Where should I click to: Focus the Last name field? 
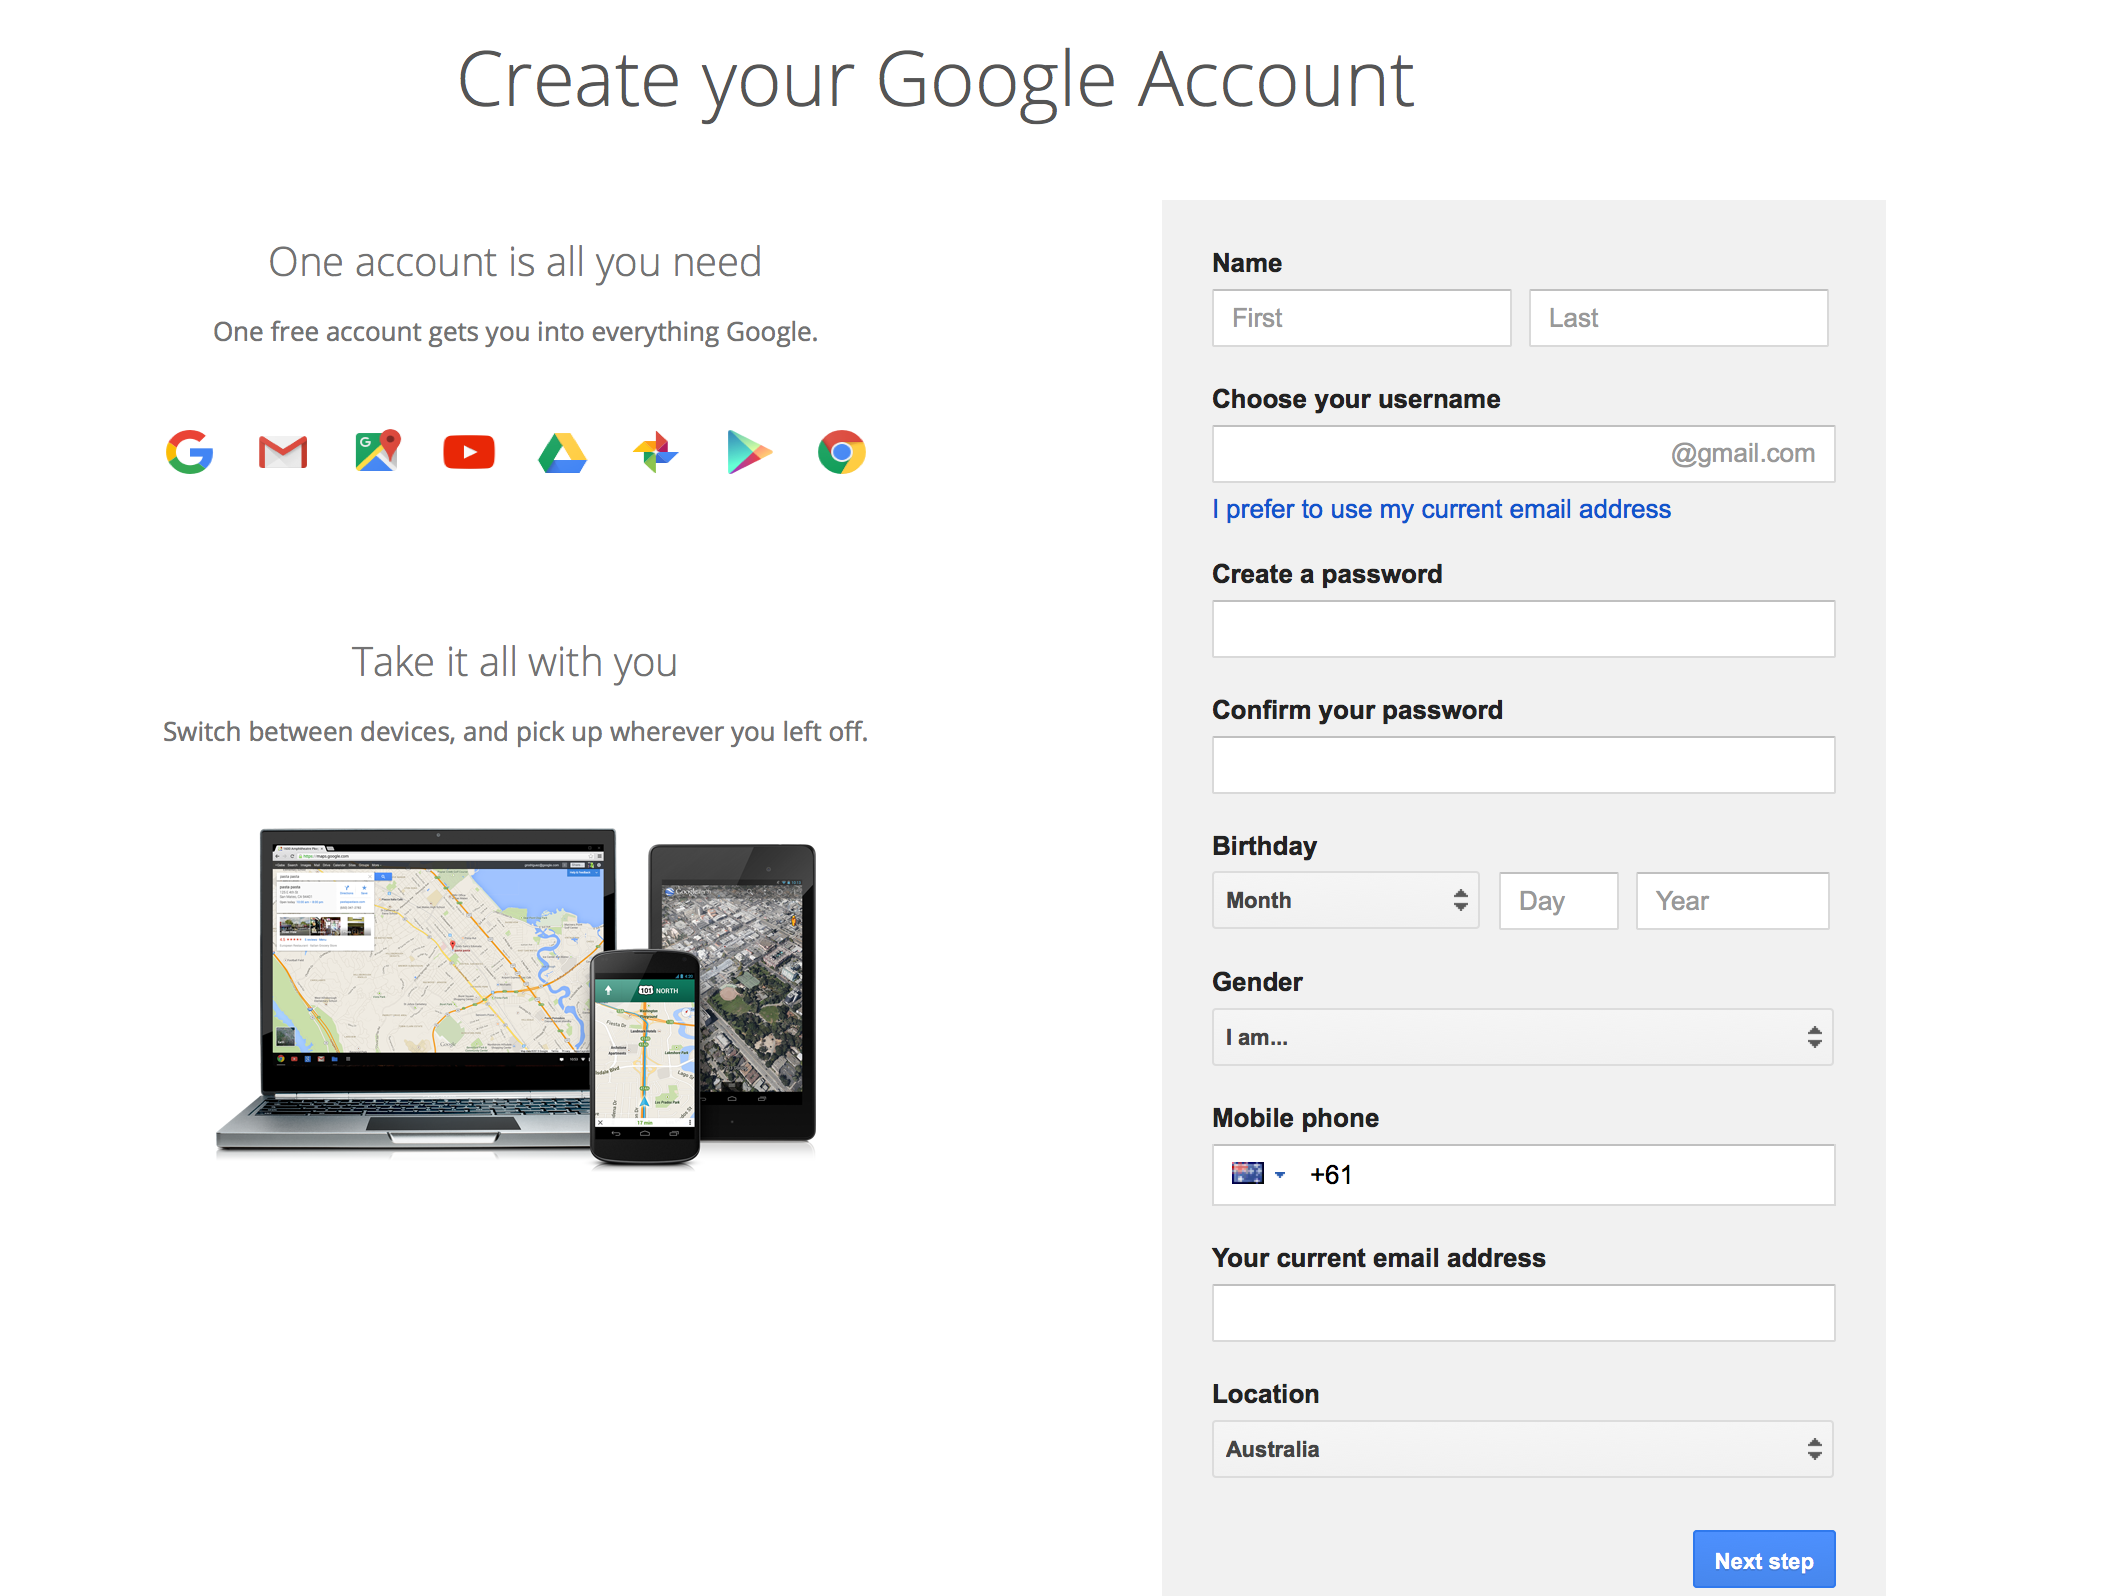1678,318
